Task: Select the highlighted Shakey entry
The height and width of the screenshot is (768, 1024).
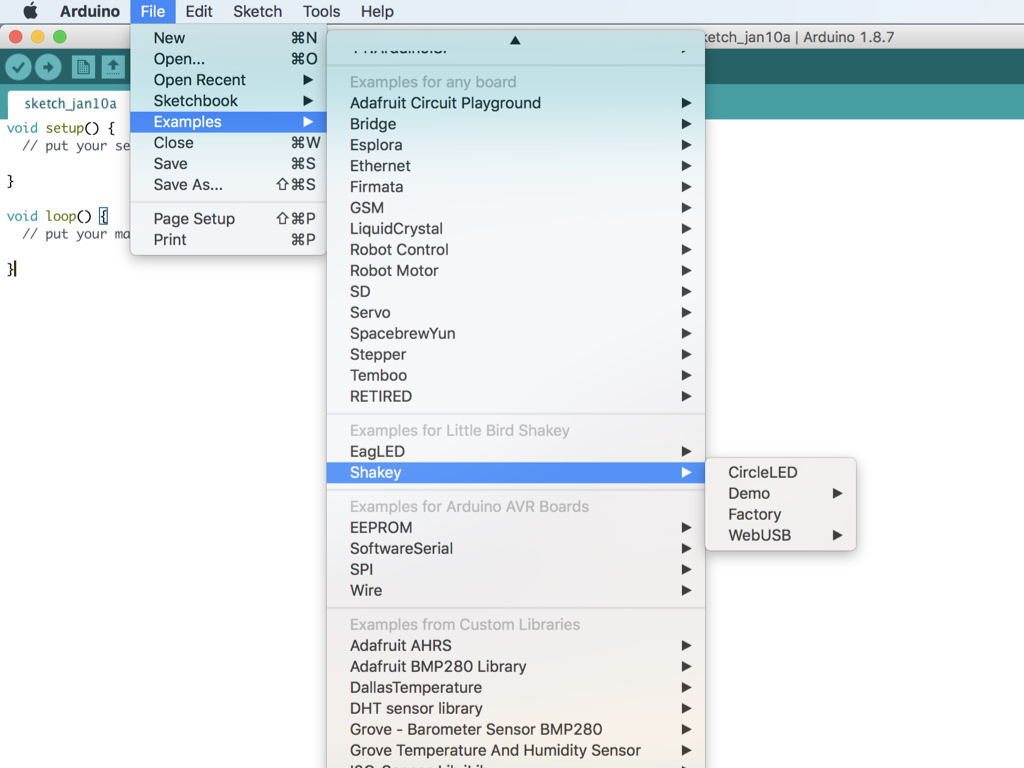Action: coord(515,472)
